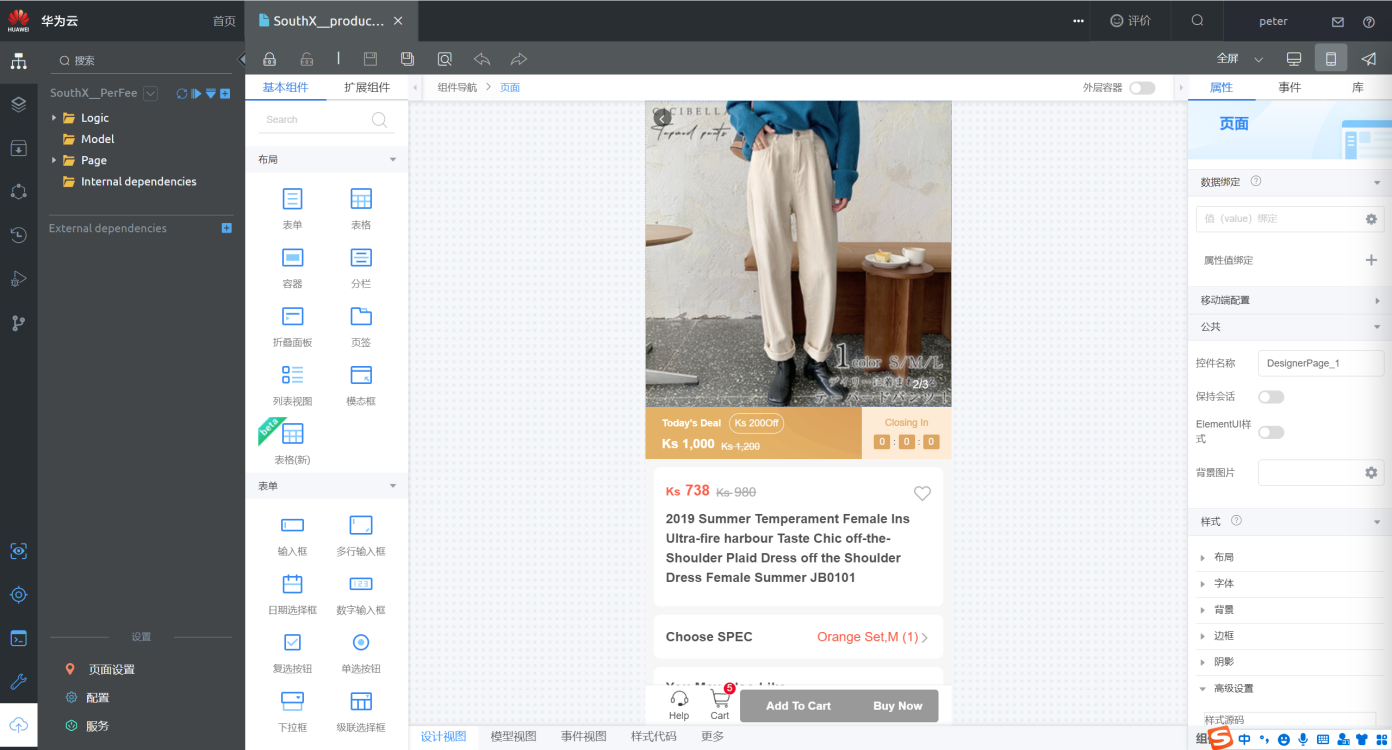
Task: Open the terminal icon in left sidebar
Action: click(18, 638)
